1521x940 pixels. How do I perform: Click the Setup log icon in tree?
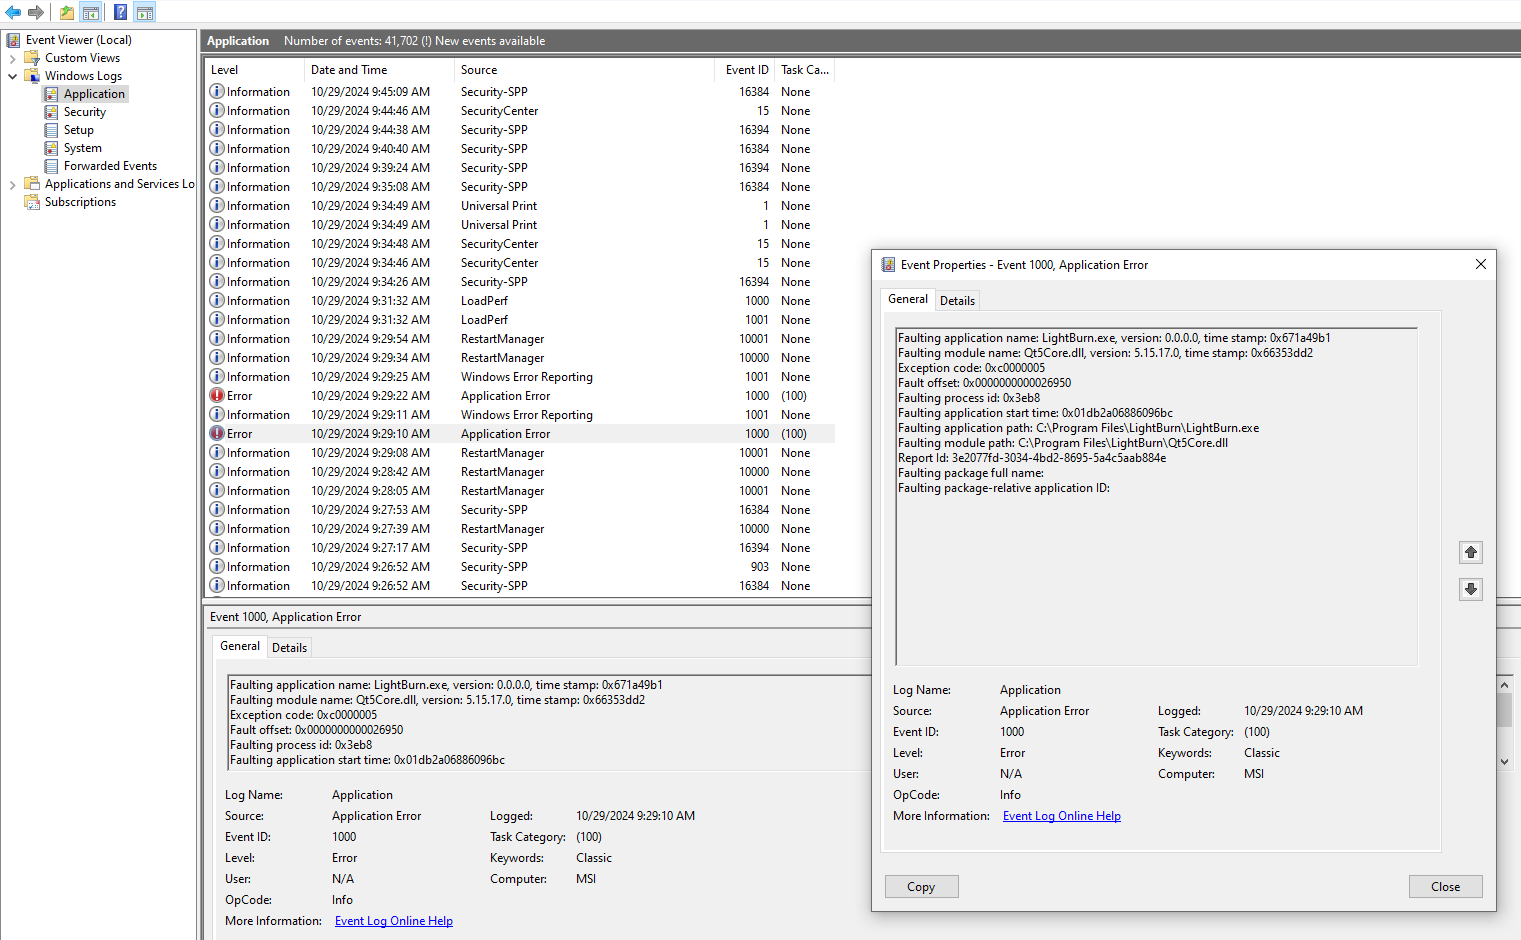click(51, 130)
